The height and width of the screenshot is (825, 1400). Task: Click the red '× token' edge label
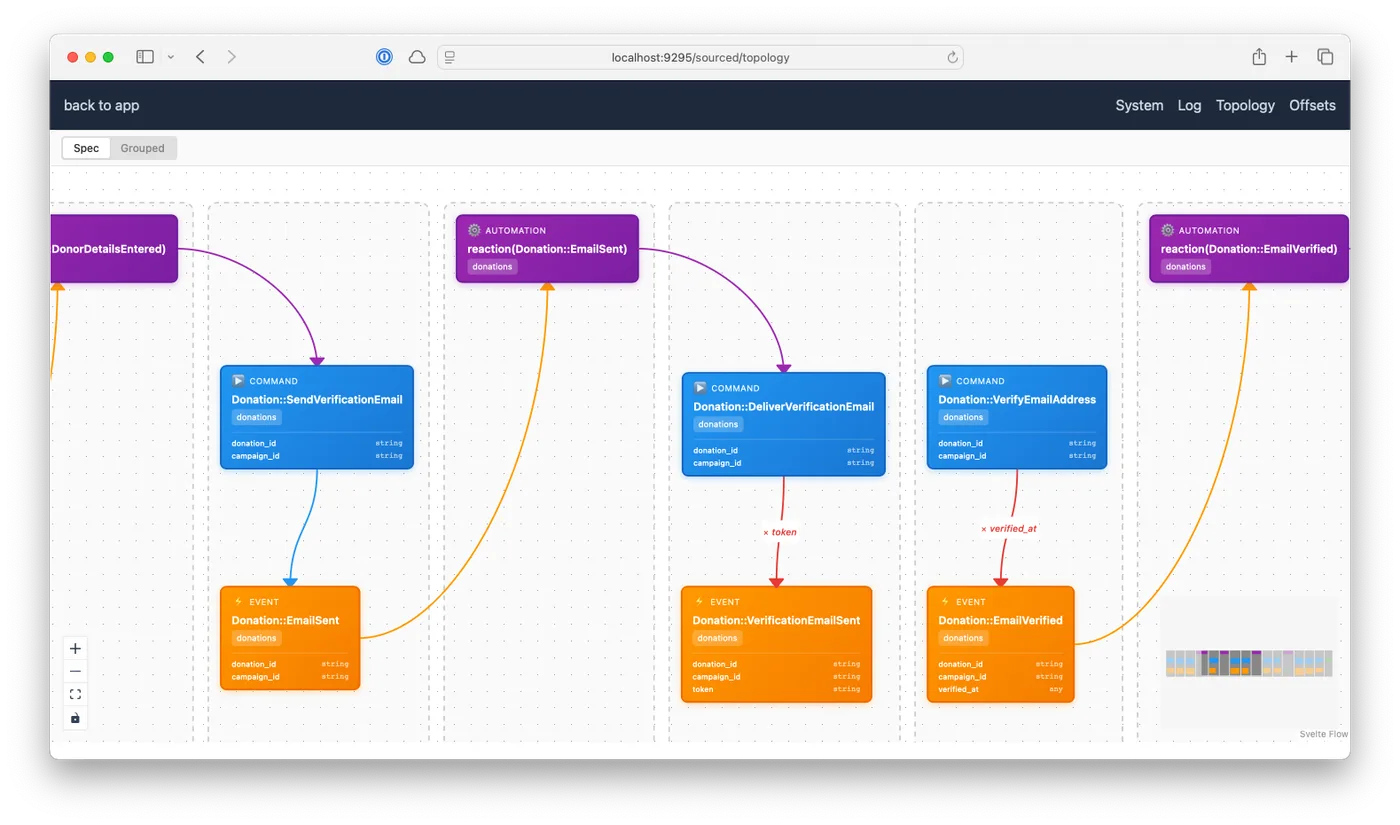pyautogui.click(x=780, y=532)
